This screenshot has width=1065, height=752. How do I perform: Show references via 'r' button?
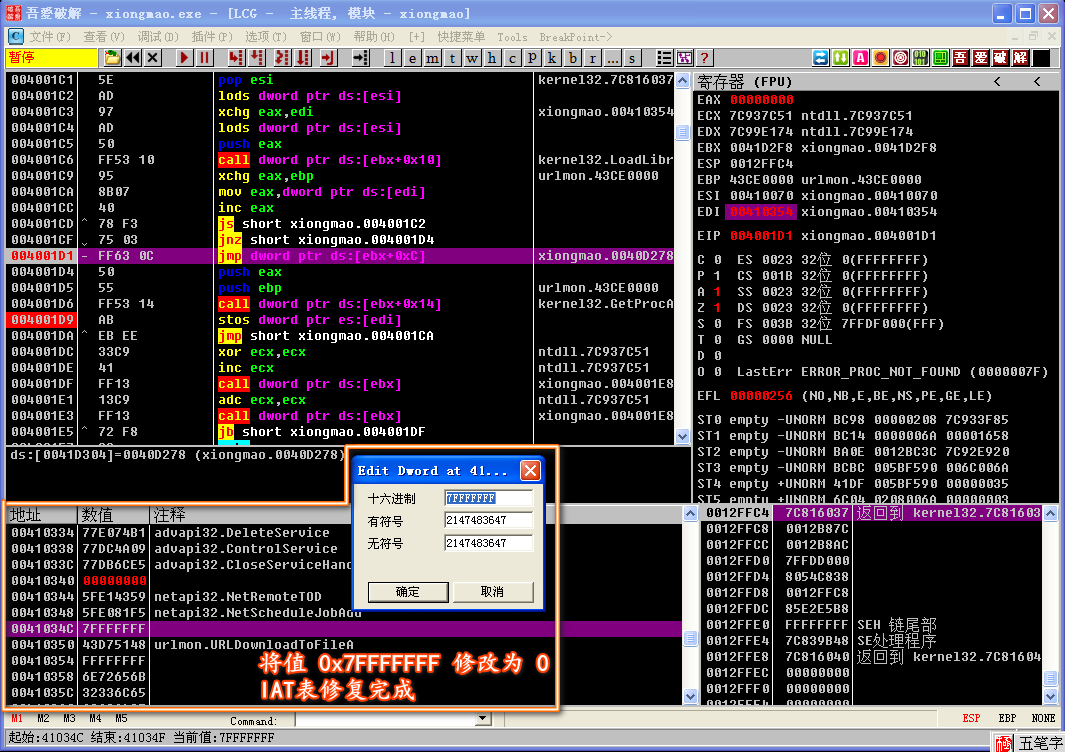coord(592,58)
